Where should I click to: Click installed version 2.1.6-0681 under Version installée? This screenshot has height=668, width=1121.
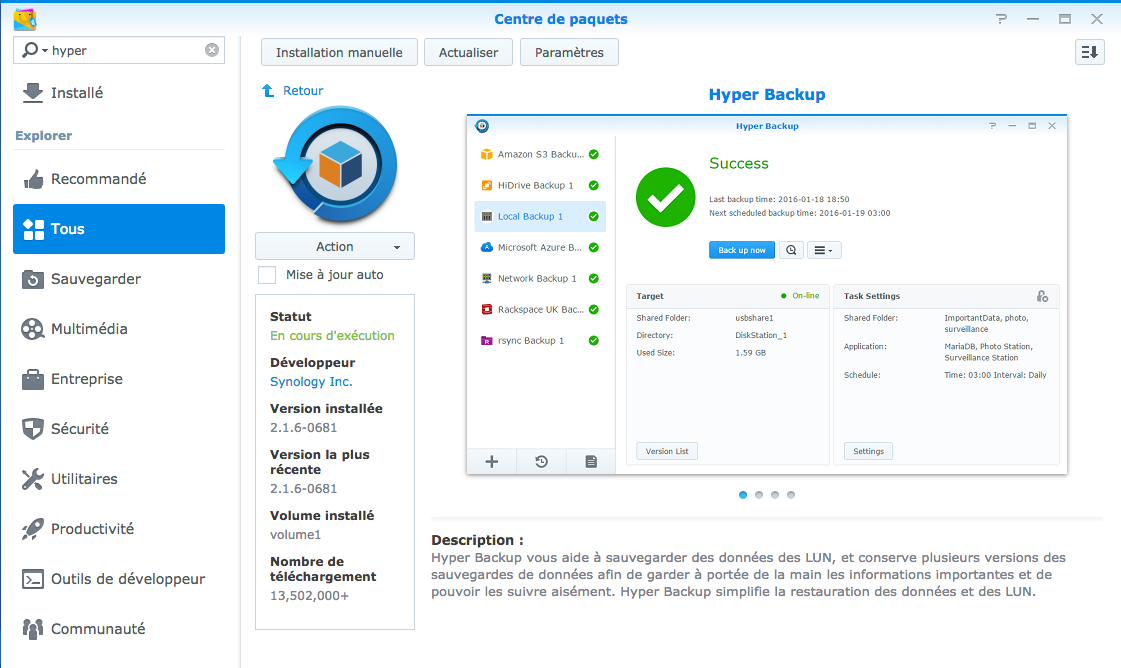click(x=303, y=428)
